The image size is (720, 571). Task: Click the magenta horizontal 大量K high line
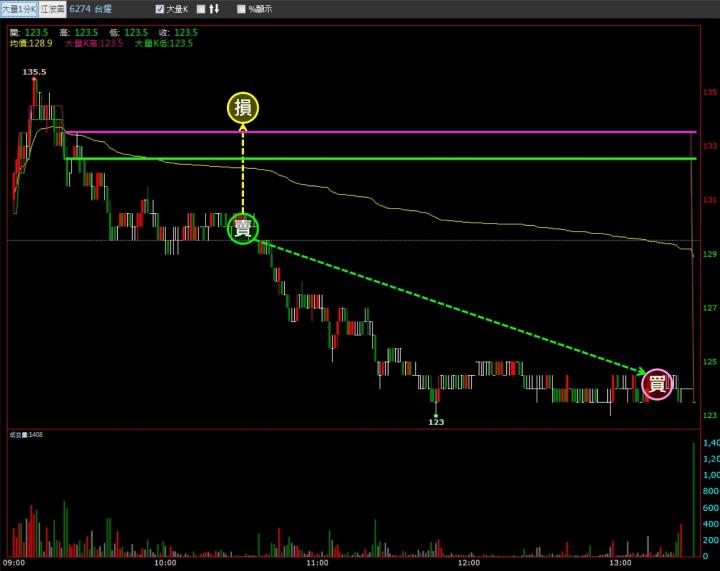pyautogui.click(x=381, y=132)
